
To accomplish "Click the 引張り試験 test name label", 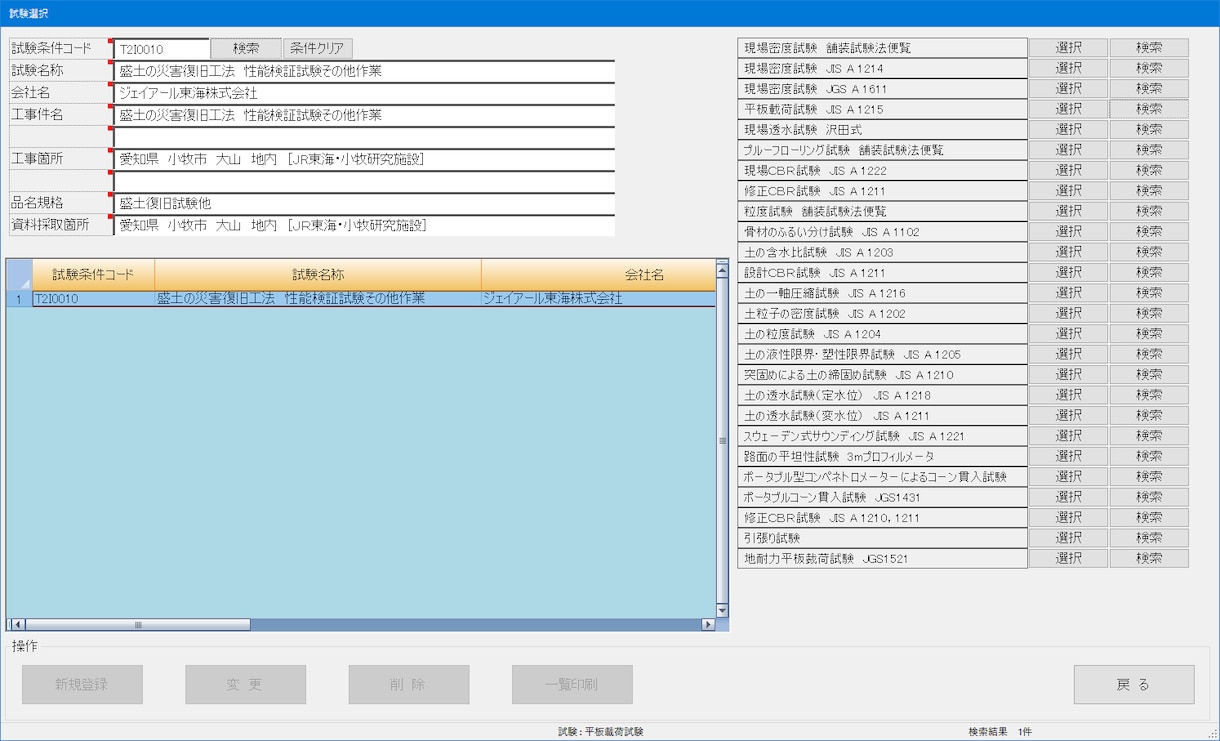I will pos(883,538).
